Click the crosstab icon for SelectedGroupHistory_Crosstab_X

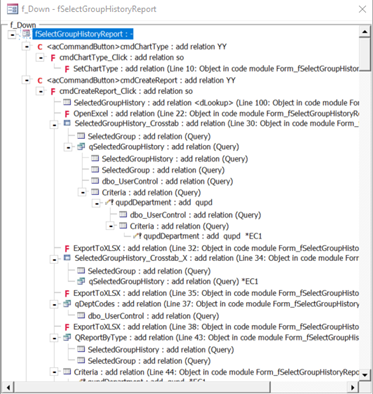click(x=67, y=258)
